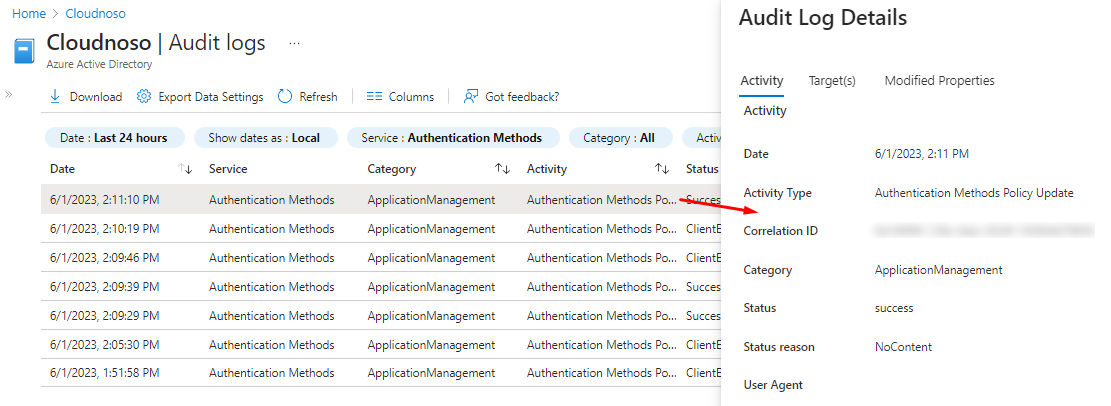This screenshot has height=406, width=1111.
Task: Switch to the Target(s) tab
Action: pyautogui.click(x=832, y=81)
